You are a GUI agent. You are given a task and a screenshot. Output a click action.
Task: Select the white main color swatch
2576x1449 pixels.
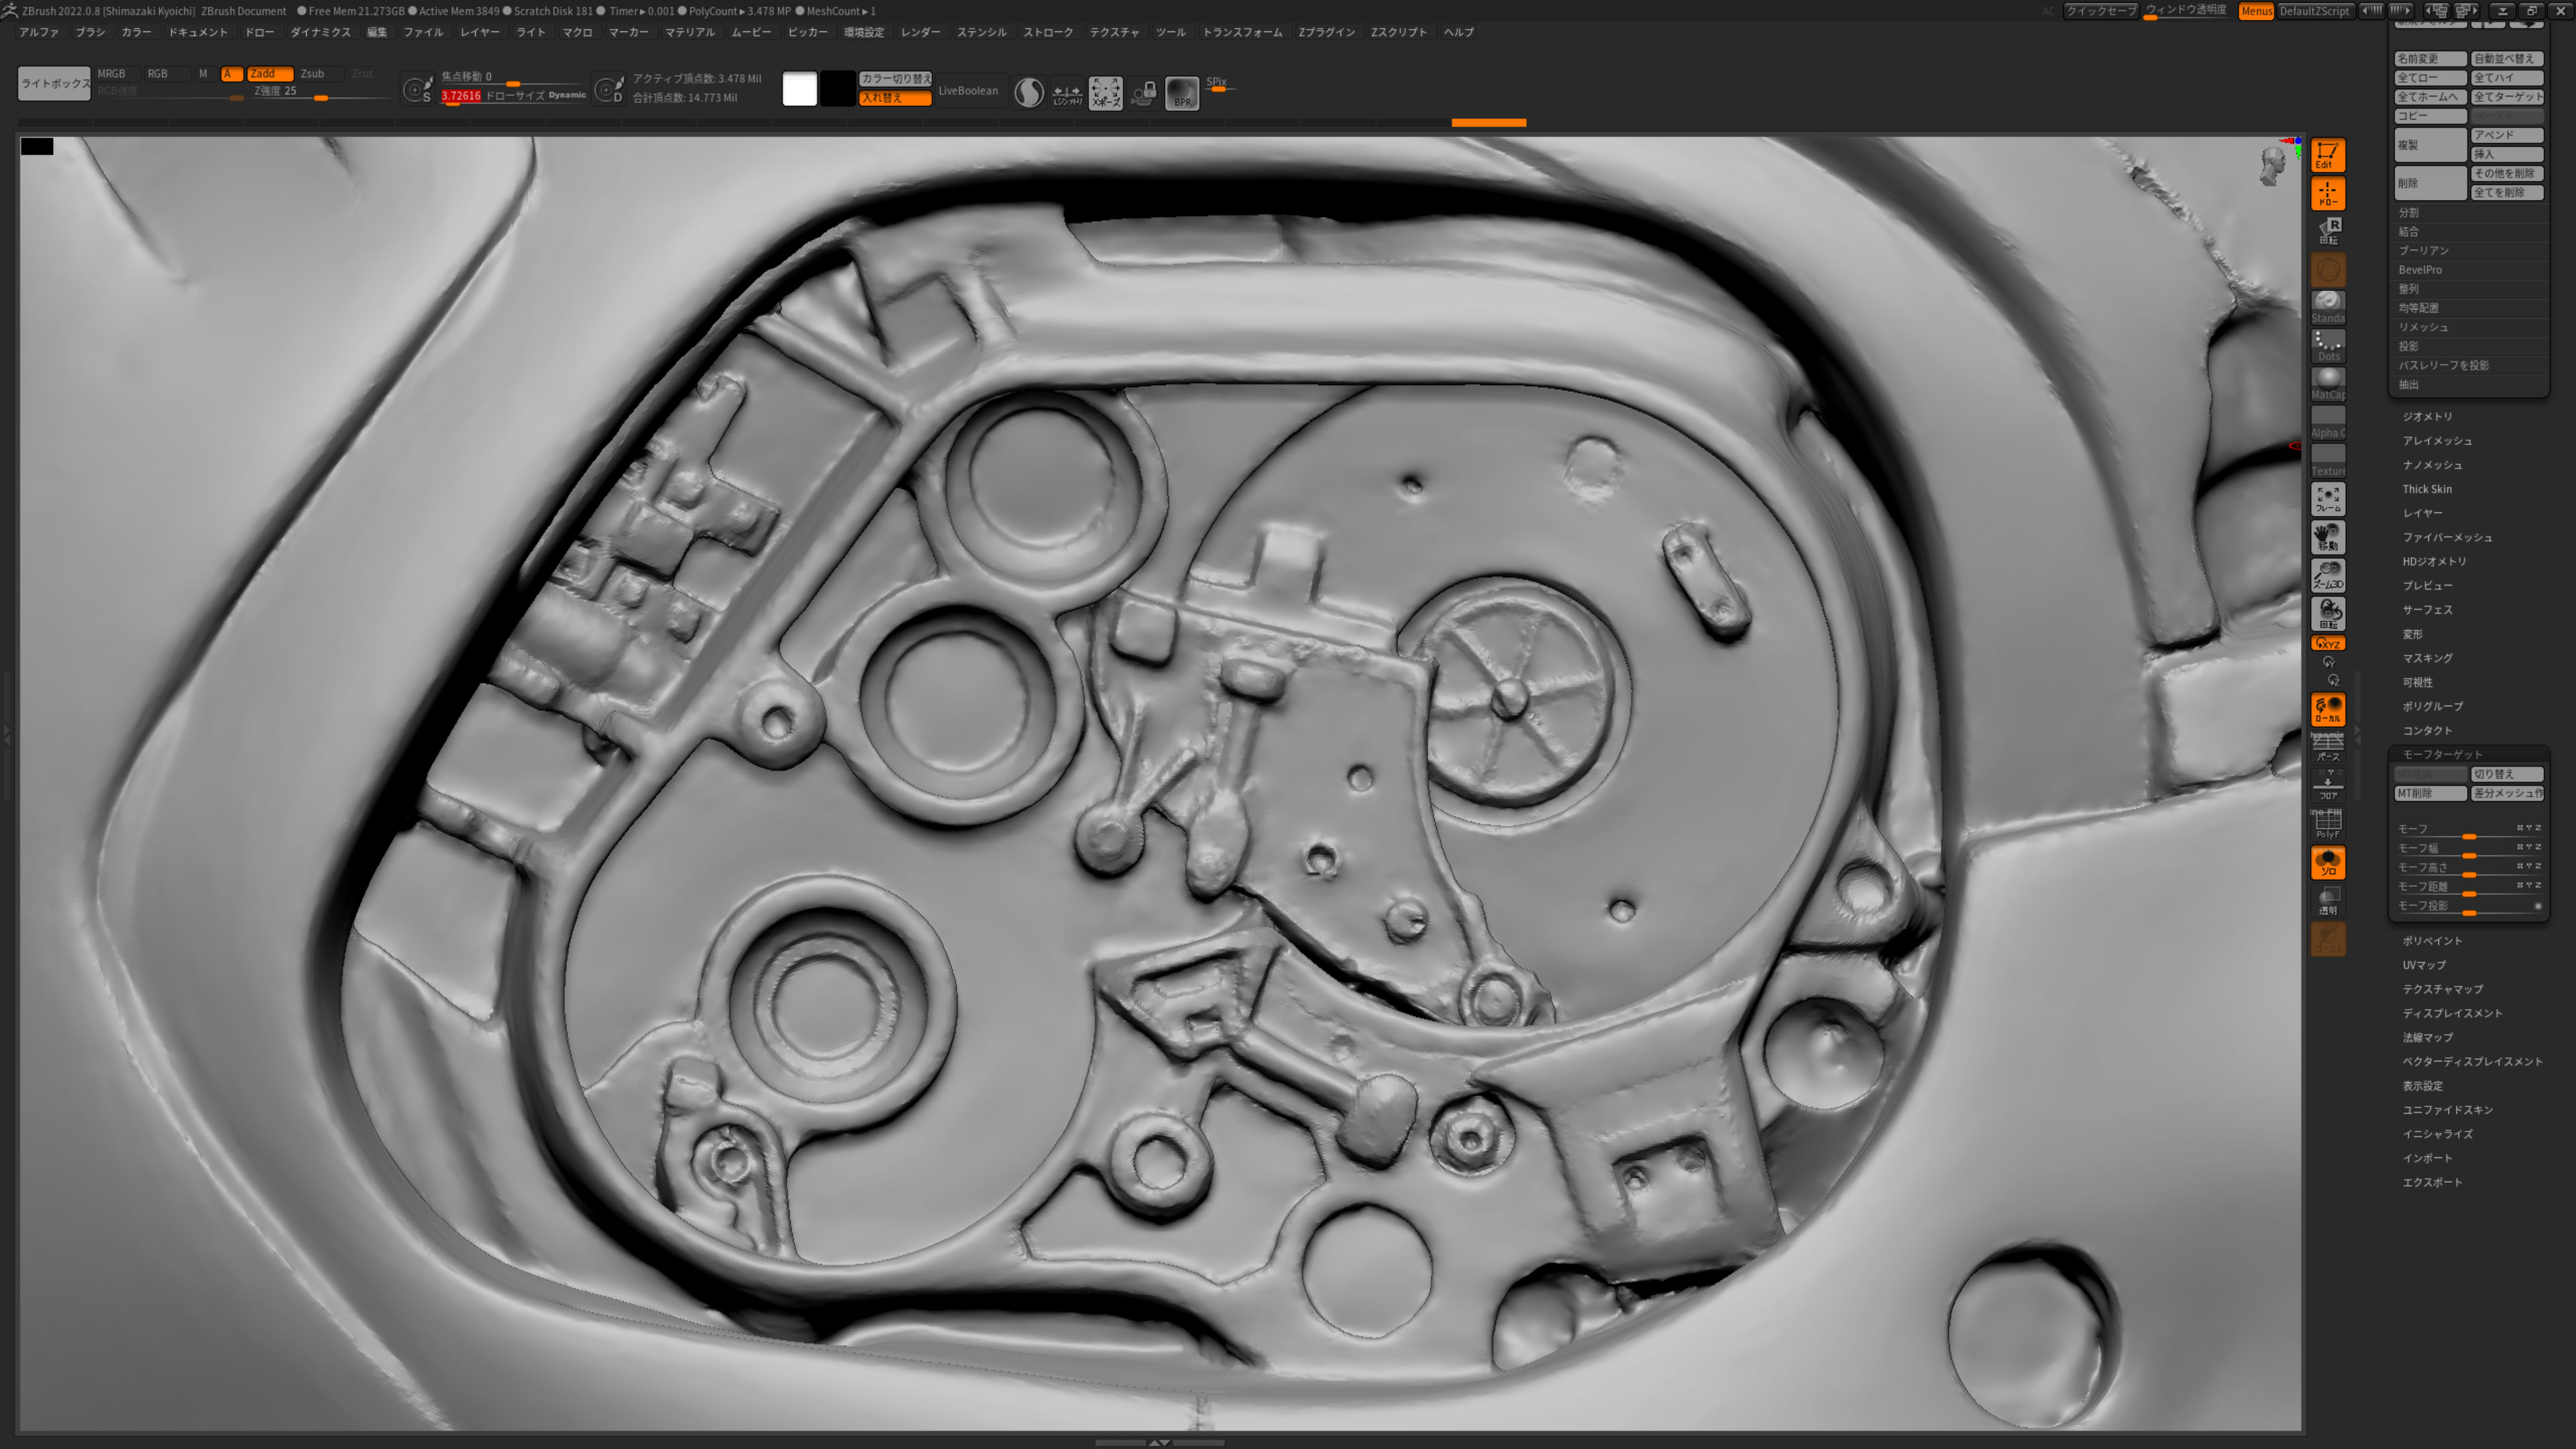click(x=799, y=89)
